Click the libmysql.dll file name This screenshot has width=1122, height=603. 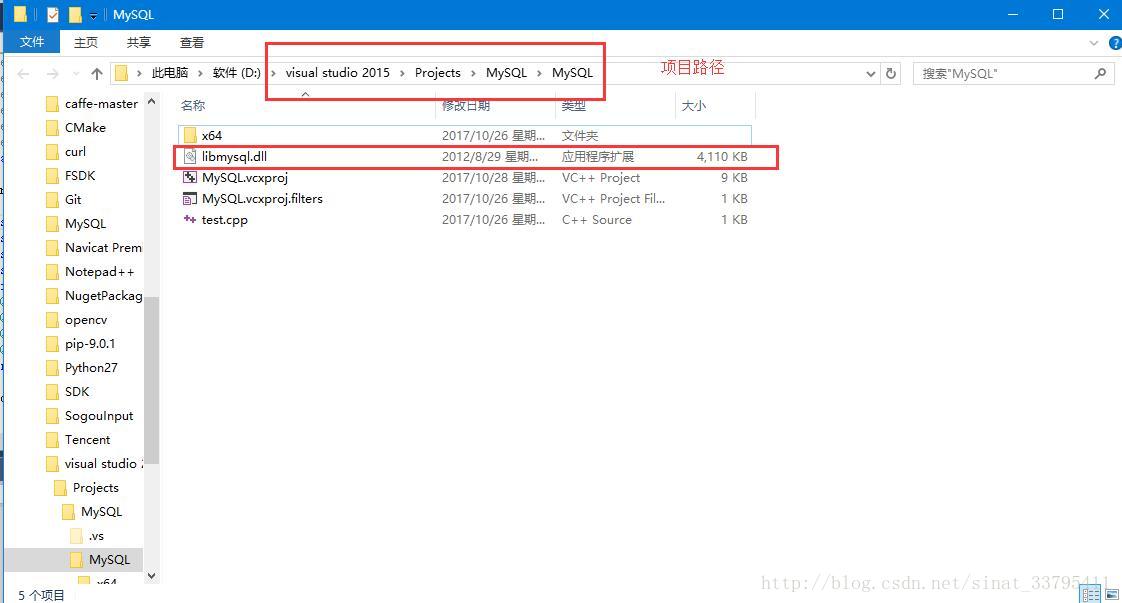[234, 157]
